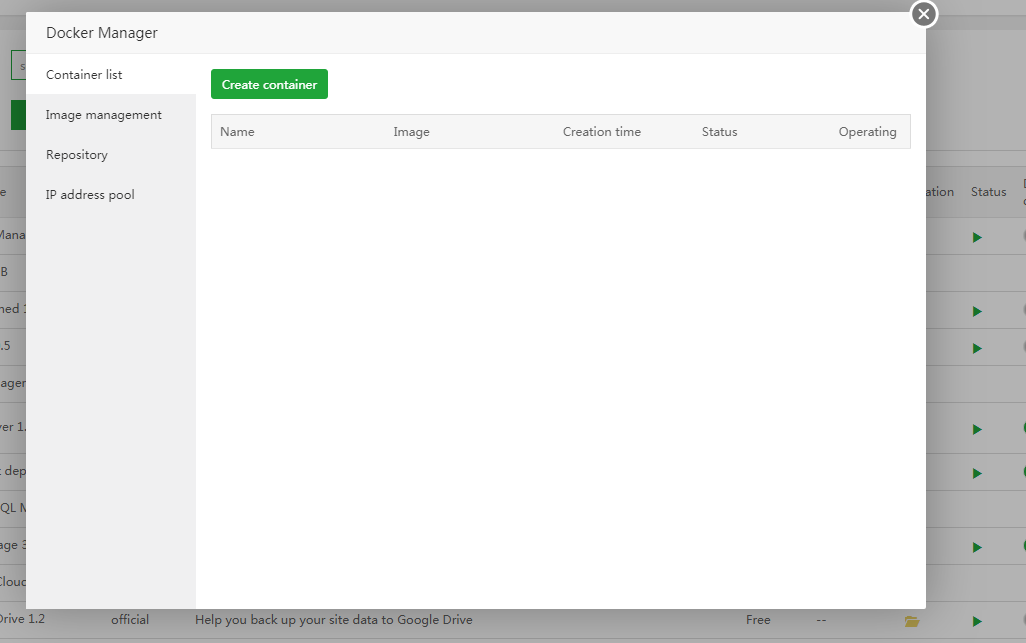The height and width of the screenshot is (643, 1026).
Task: Click the play icon in the 'ver 1.' row
Action: coord(977,429)
